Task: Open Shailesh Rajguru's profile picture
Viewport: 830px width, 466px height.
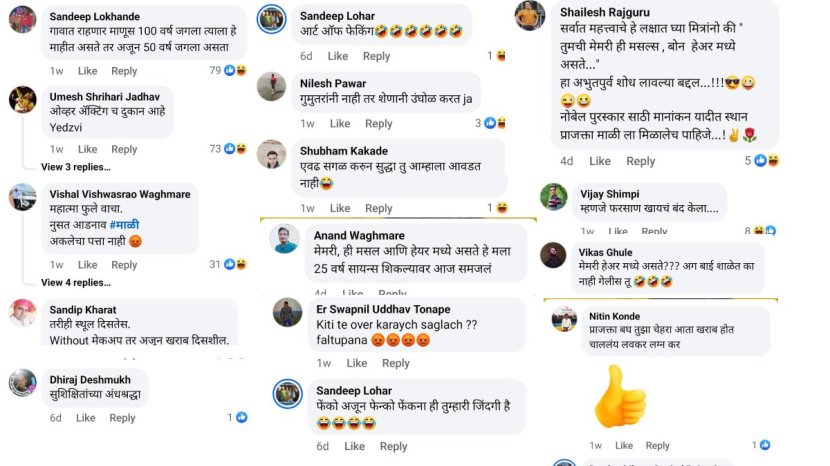Action: (x=530, y=15)
